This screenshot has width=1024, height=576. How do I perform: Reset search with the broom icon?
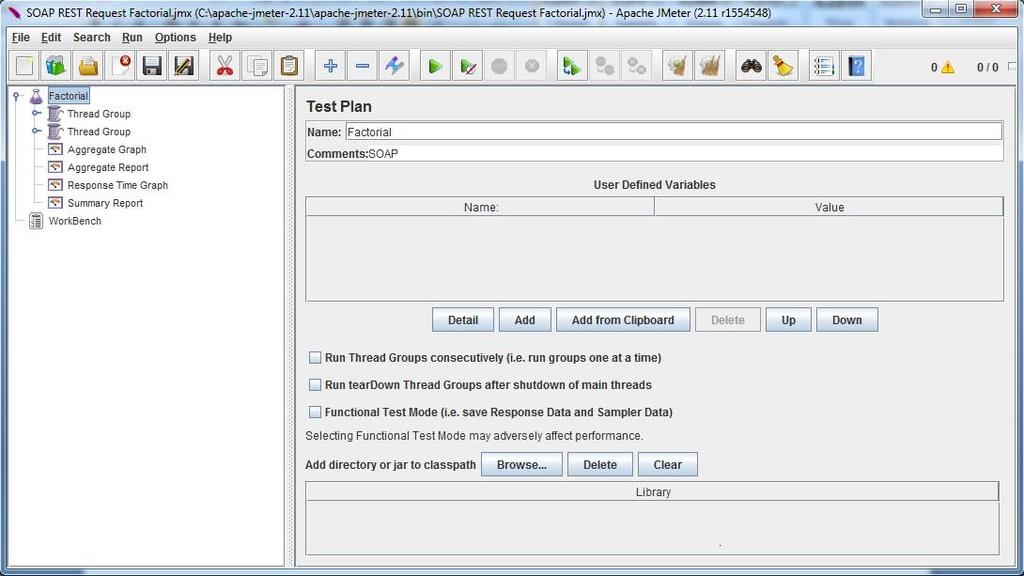pyautogui.click(x=782, y=66)
